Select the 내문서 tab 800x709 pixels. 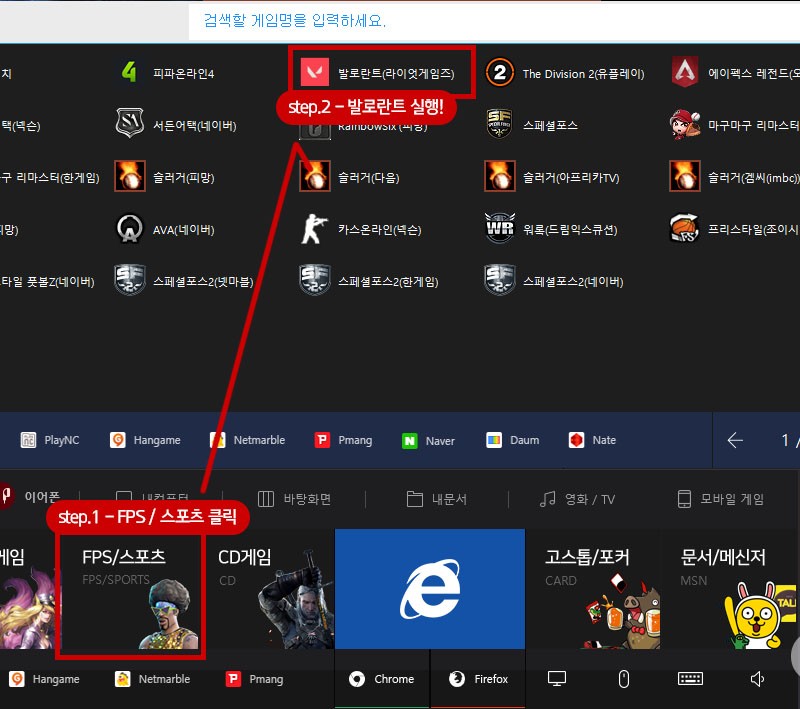coord(437,499)
